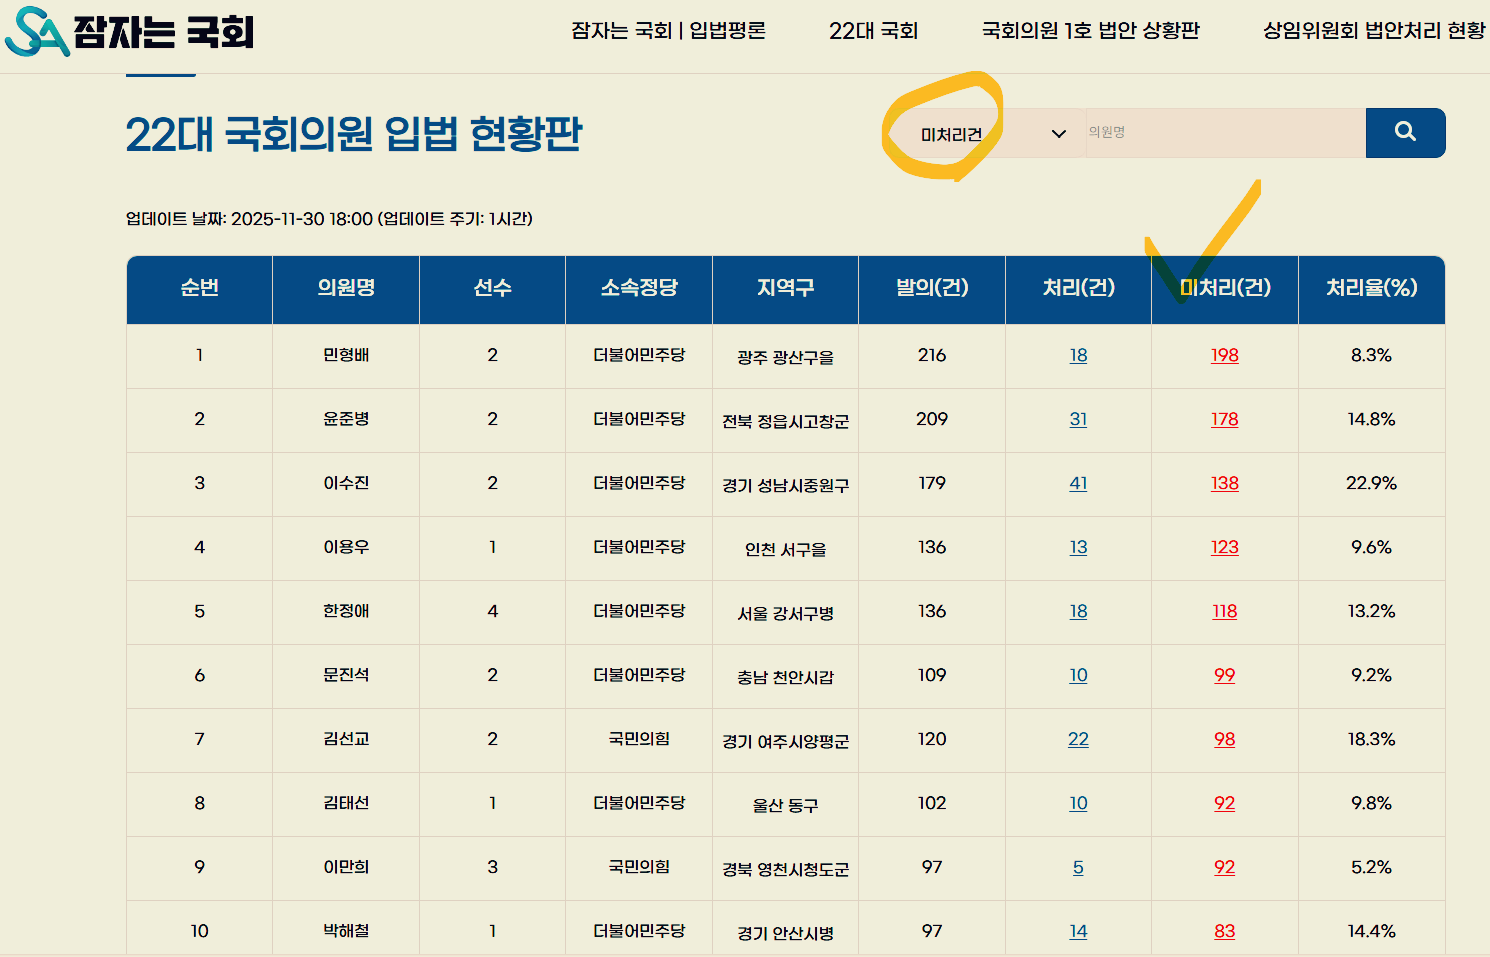Open 이만희's unprocessed bills link 92
The image size is (1490, 957).
coord(1225,867)
